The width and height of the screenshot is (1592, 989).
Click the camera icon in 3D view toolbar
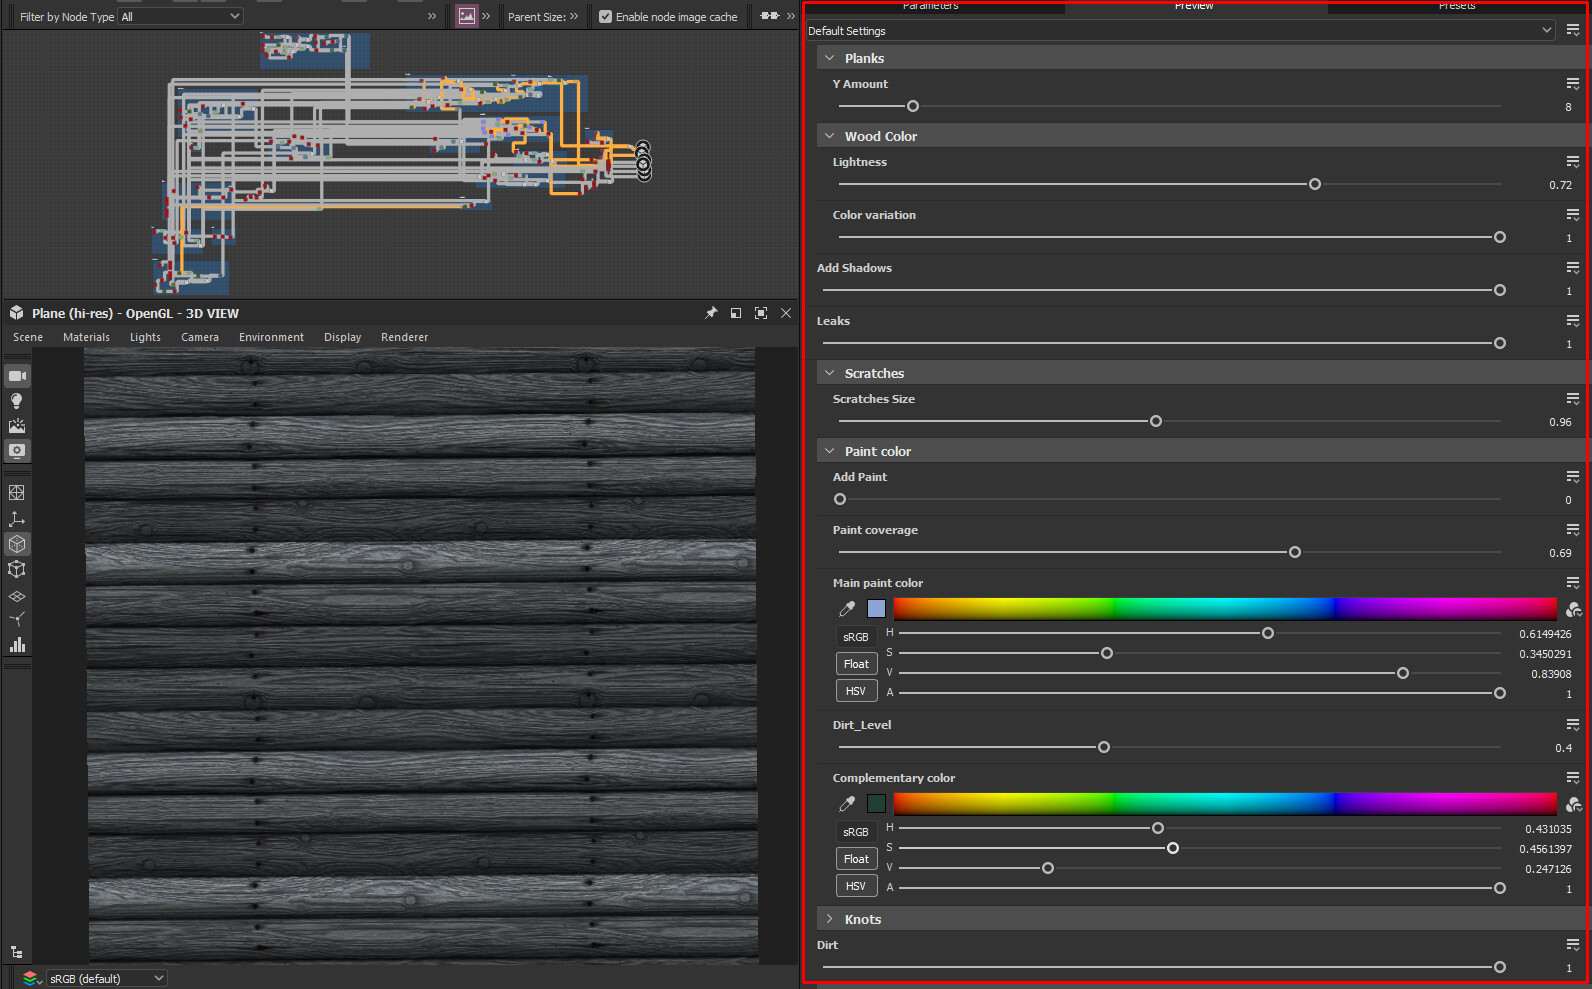coord(17,376)
